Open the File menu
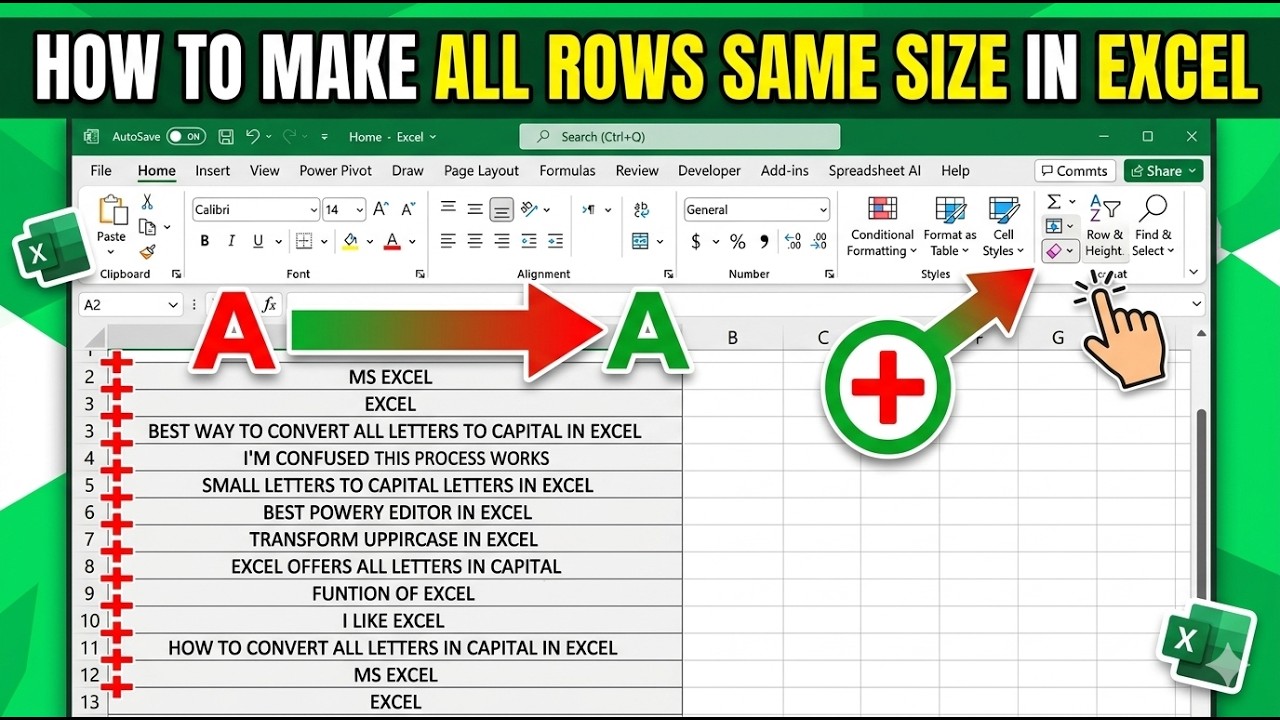Image resolution: width=1280 pixels, height=720 pixels. click(x=101, y=171)
